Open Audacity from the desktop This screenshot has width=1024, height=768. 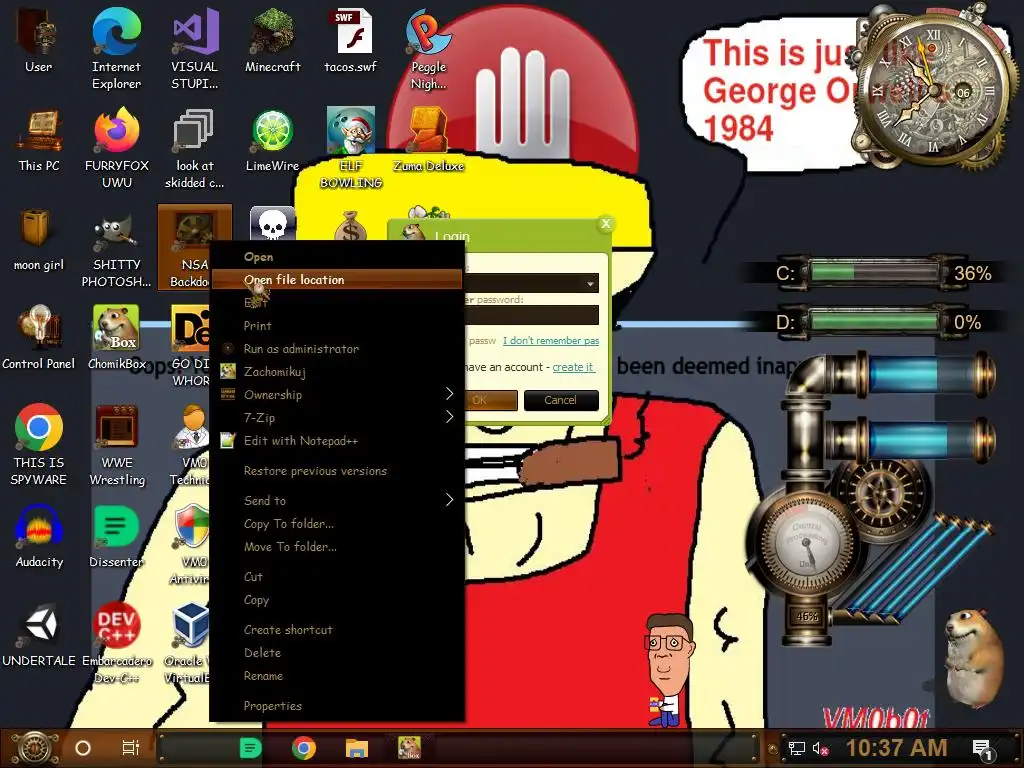coord(39,536)
